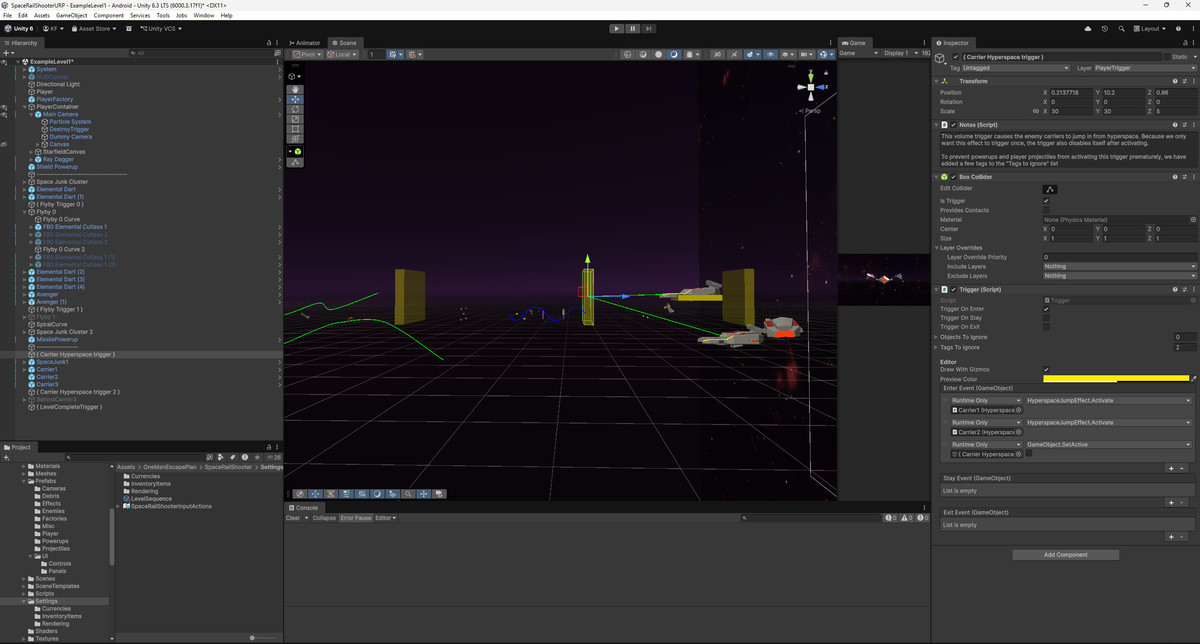Image resolution: width=1200 pixels, height=644 pixels.
Task: Toggle the Static checkbox
Action: (x=1165, y=57)
